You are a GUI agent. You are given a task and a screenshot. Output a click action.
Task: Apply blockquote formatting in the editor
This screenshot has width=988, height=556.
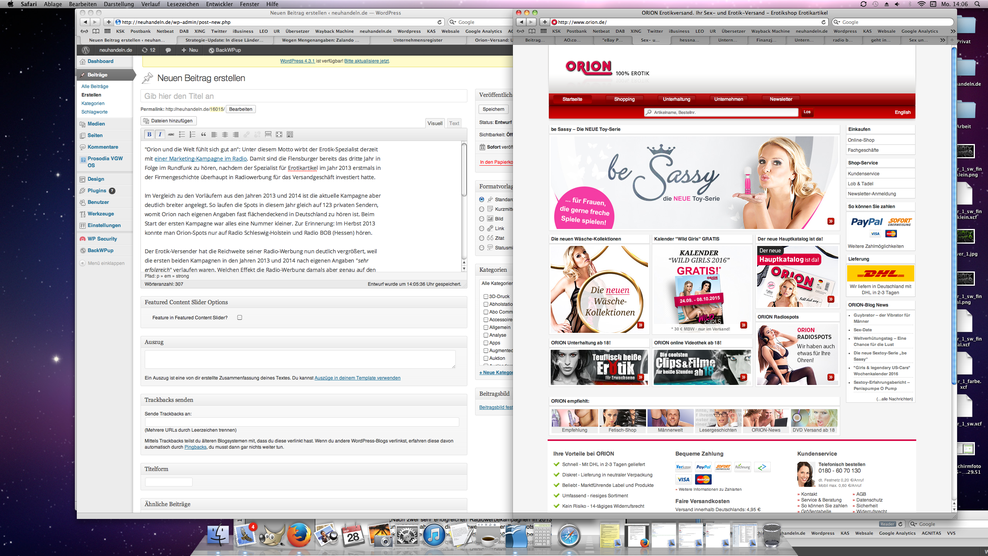pos(203,134)
